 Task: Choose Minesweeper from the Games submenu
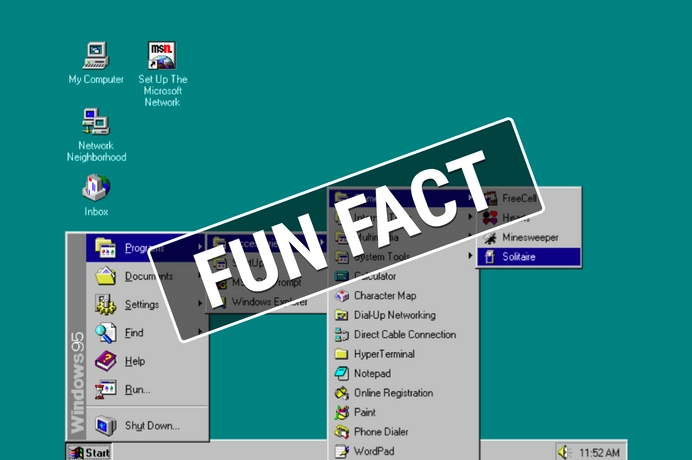[529, 238]
